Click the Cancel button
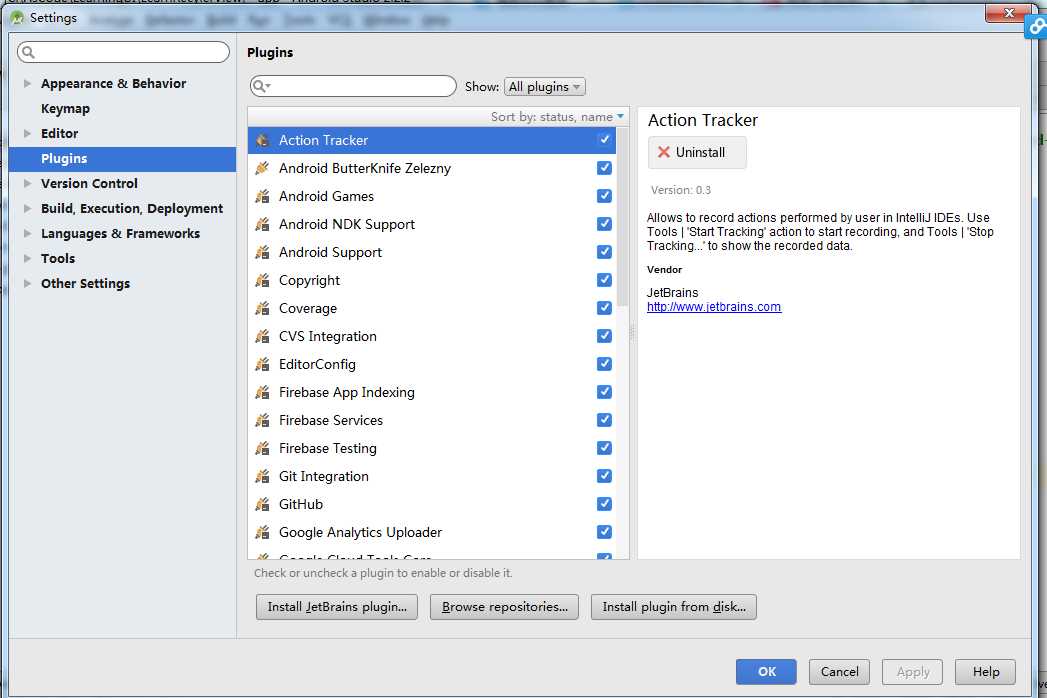 [839, 672]
